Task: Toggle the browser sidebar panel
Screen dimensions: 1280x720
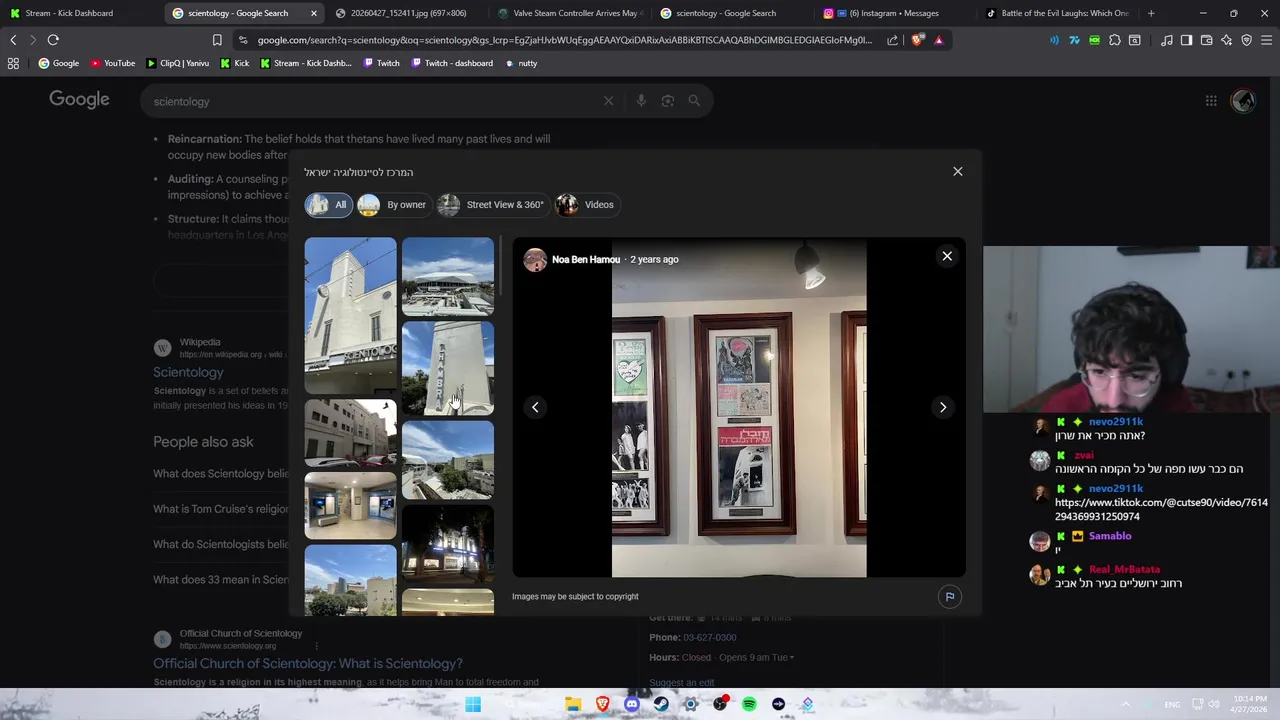Action: 1186,40
